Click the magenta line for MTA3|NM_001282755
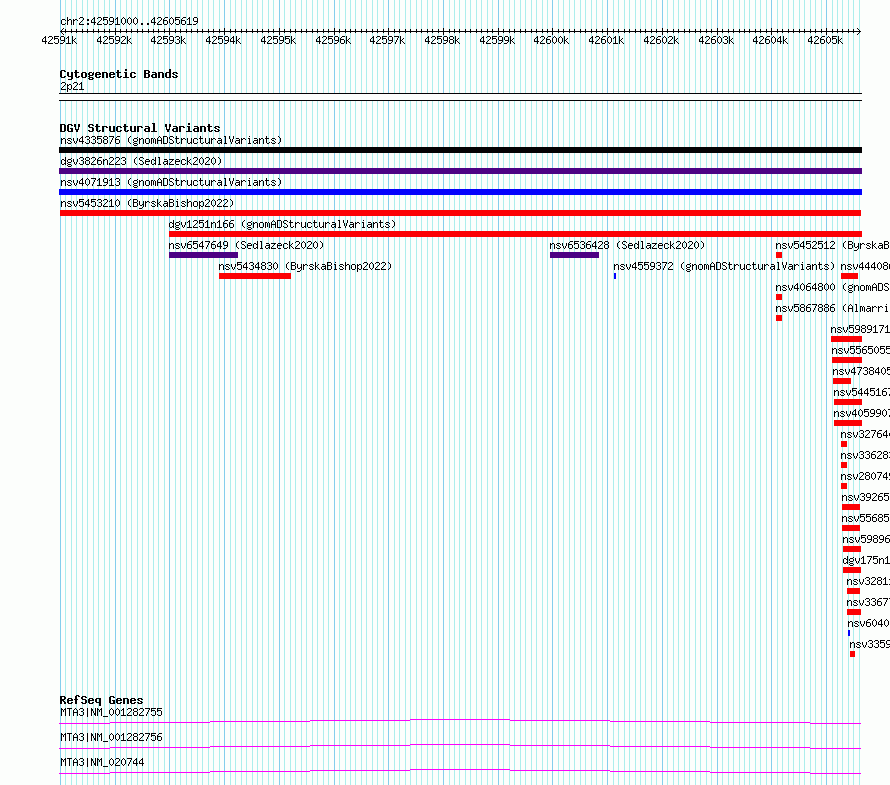This screenshot has height=785, width=890. tap(460, 721)
